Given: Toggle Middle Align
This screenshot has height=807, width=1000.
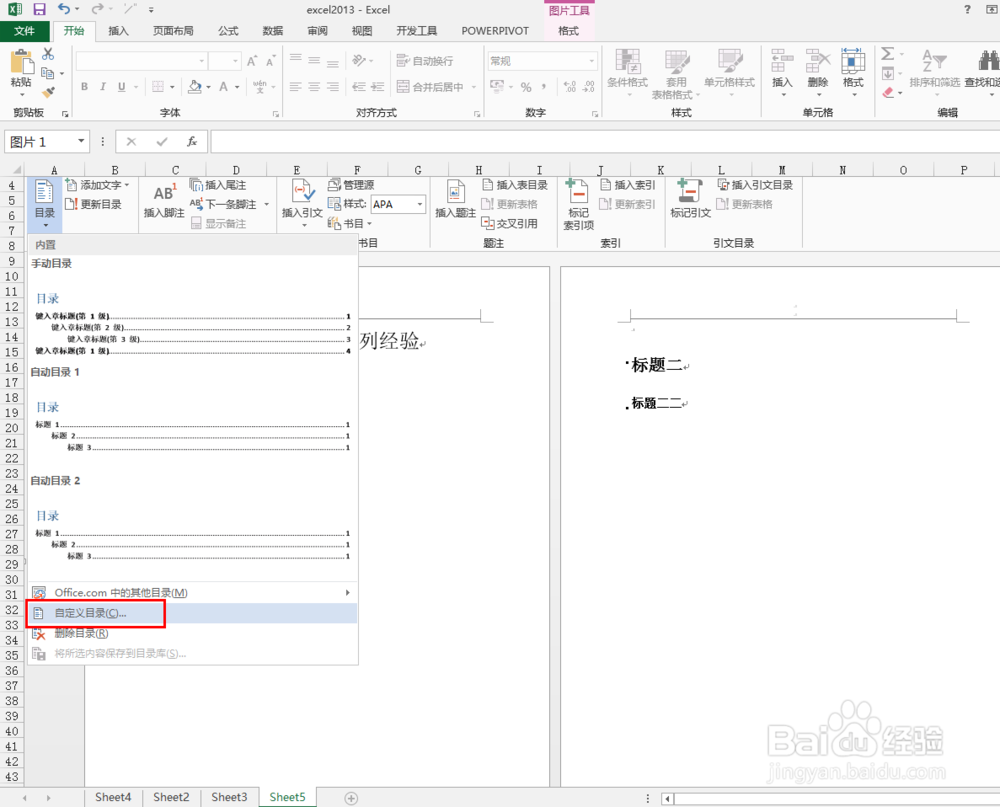Looking at the screenshot, I should (314, 61).
